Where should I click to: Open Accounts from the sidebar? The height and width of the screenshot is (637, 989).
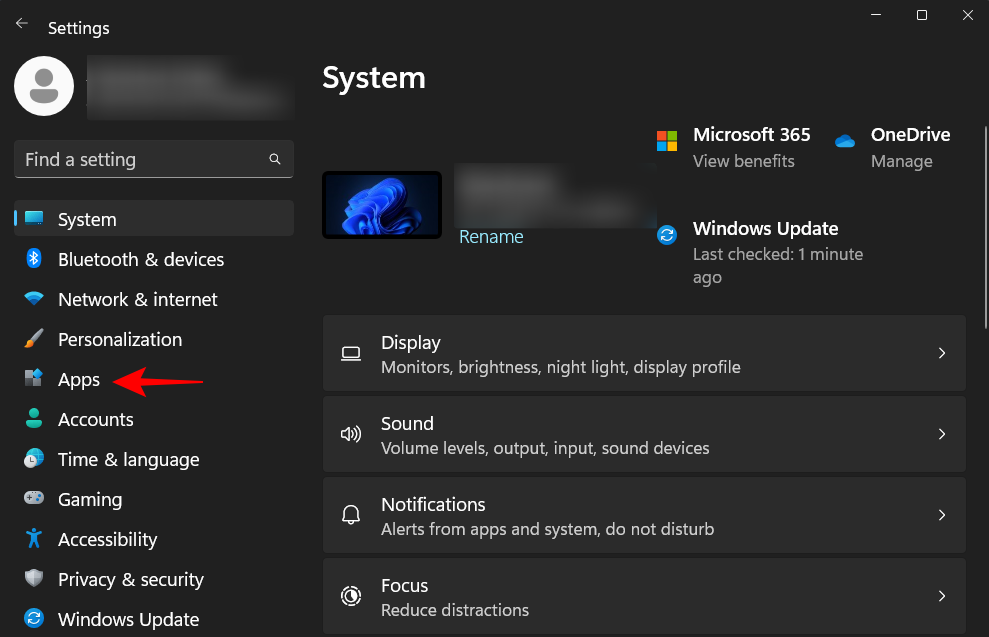(x=95, y=419)
